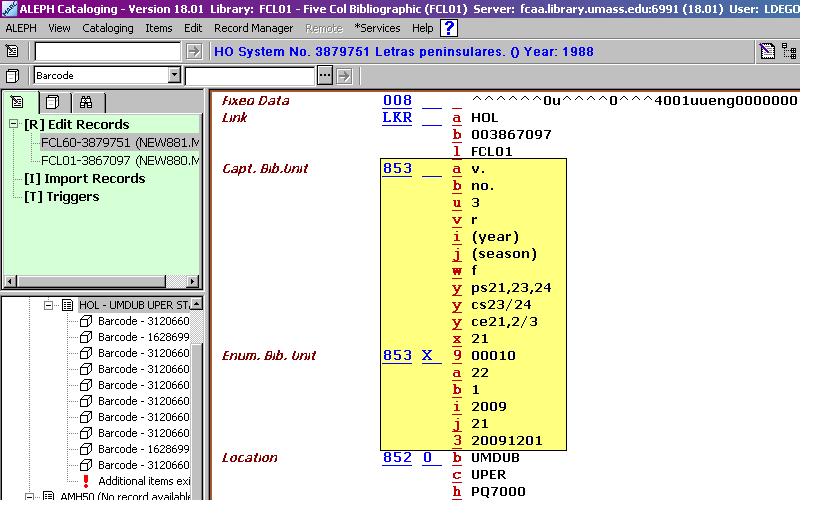Click the ellipsis browse button after barcode field
Image resolution: width=826 pixels, height=518 pixels.
coord(324,75)
